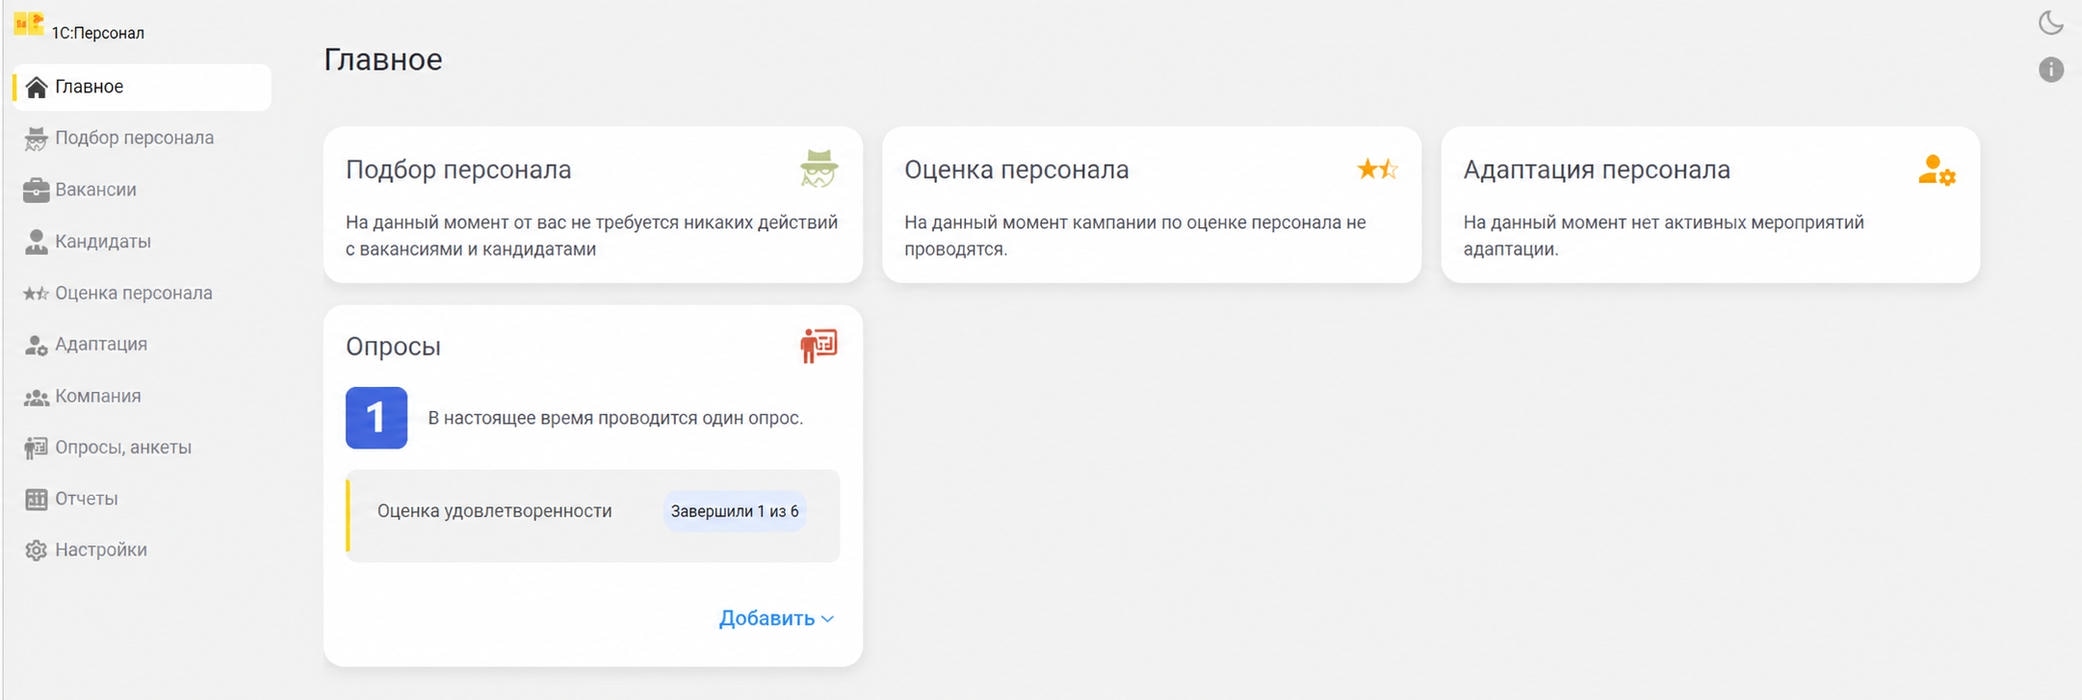
Task: Click text about no active adaptation events
Action: pyautogui.click(x=1663, y=236)
